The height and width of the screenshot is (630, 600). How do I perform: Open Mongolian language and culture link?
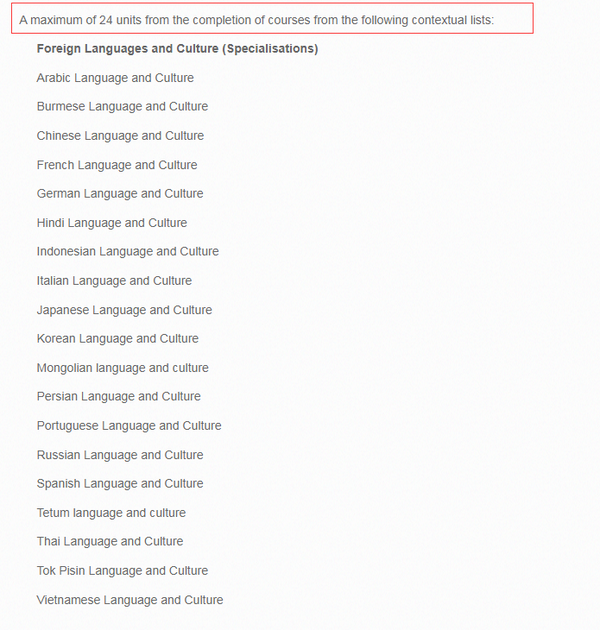pyautogui.click(x=123, y=368)
